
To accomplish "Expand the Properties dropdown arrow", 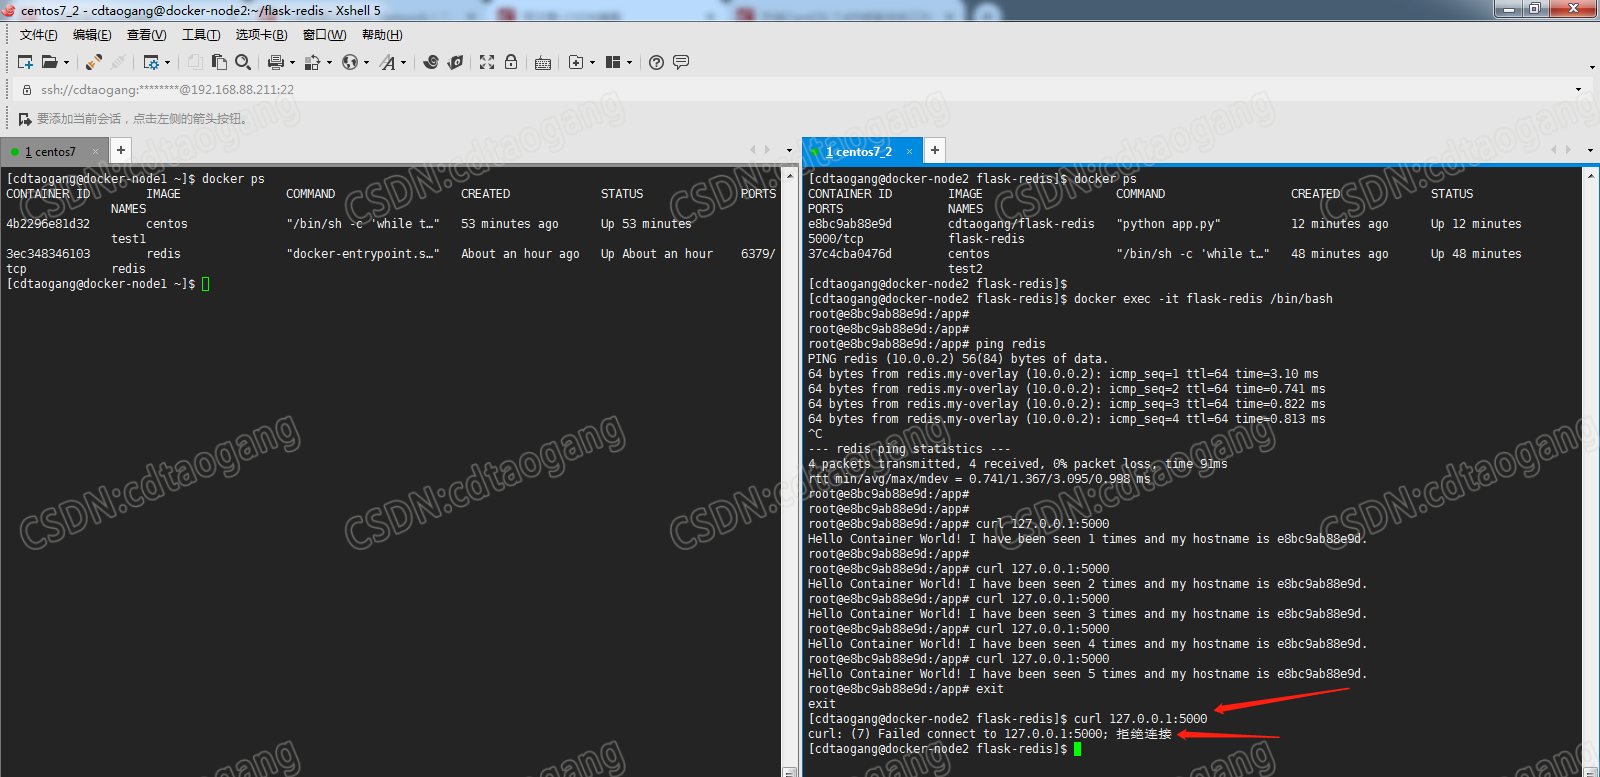I will pos(167,62).
